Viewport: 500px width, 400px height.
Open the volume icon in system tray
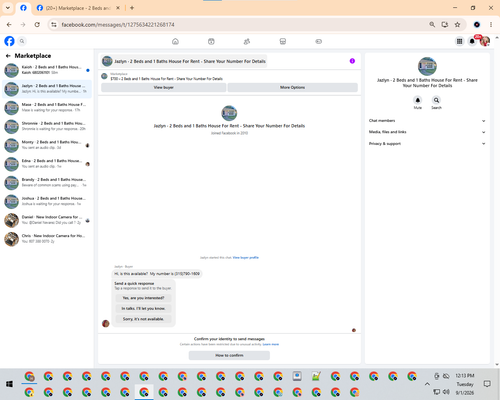446,392
